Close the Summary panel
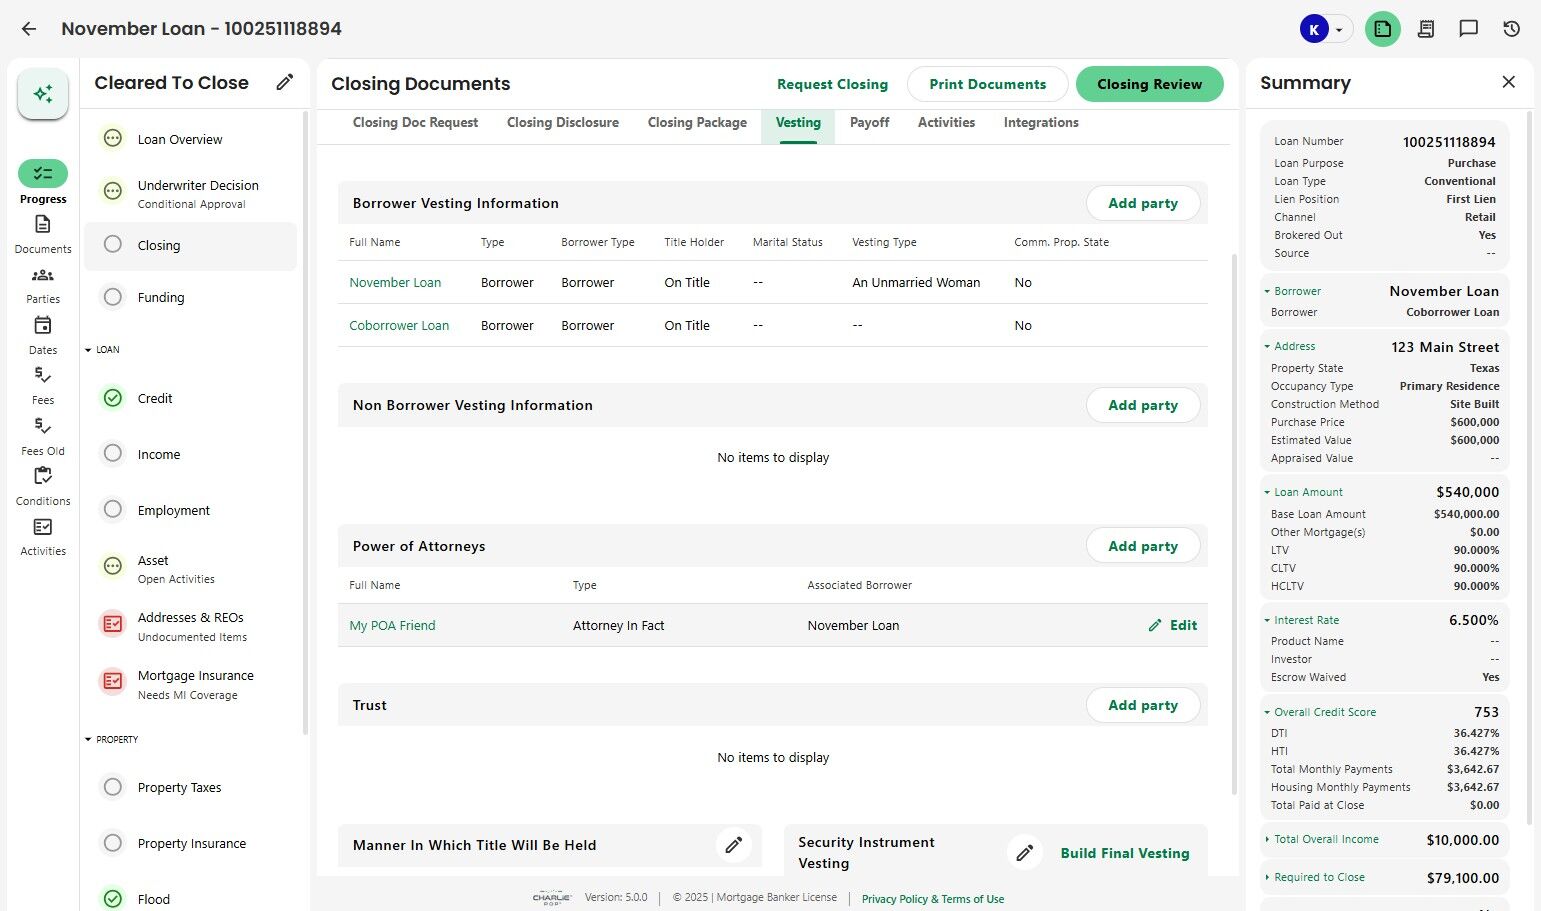 tap(1508, 82)
